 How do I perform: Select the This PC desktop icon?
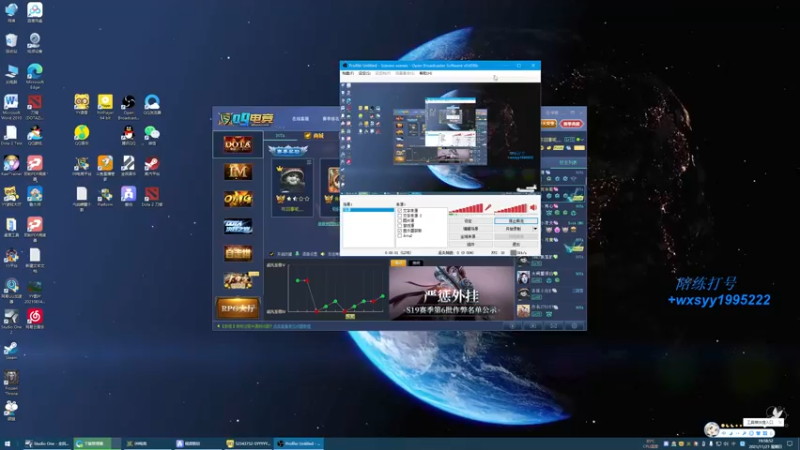[x=11, y=74]
